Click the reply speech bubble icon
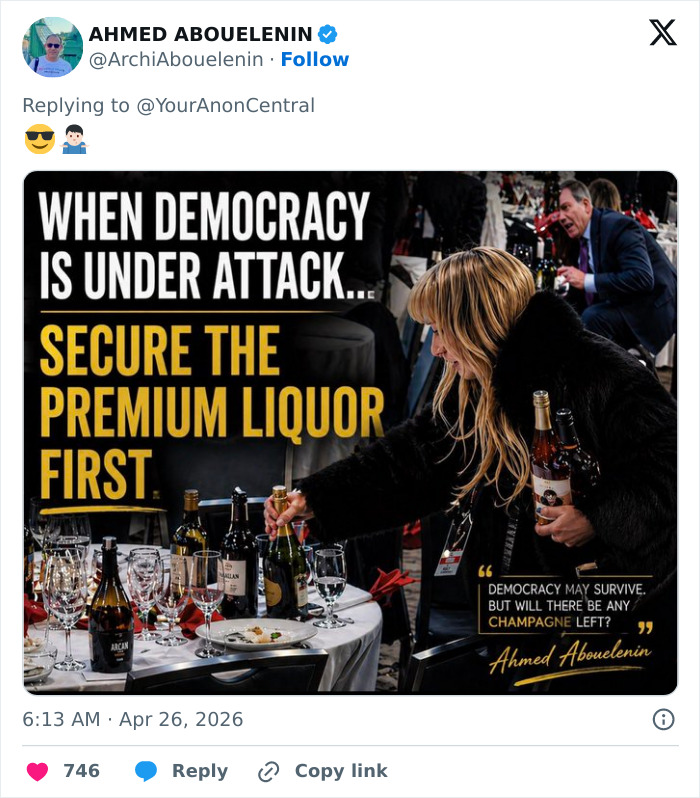Screen dimensions: 700x798 click(146, 771)
